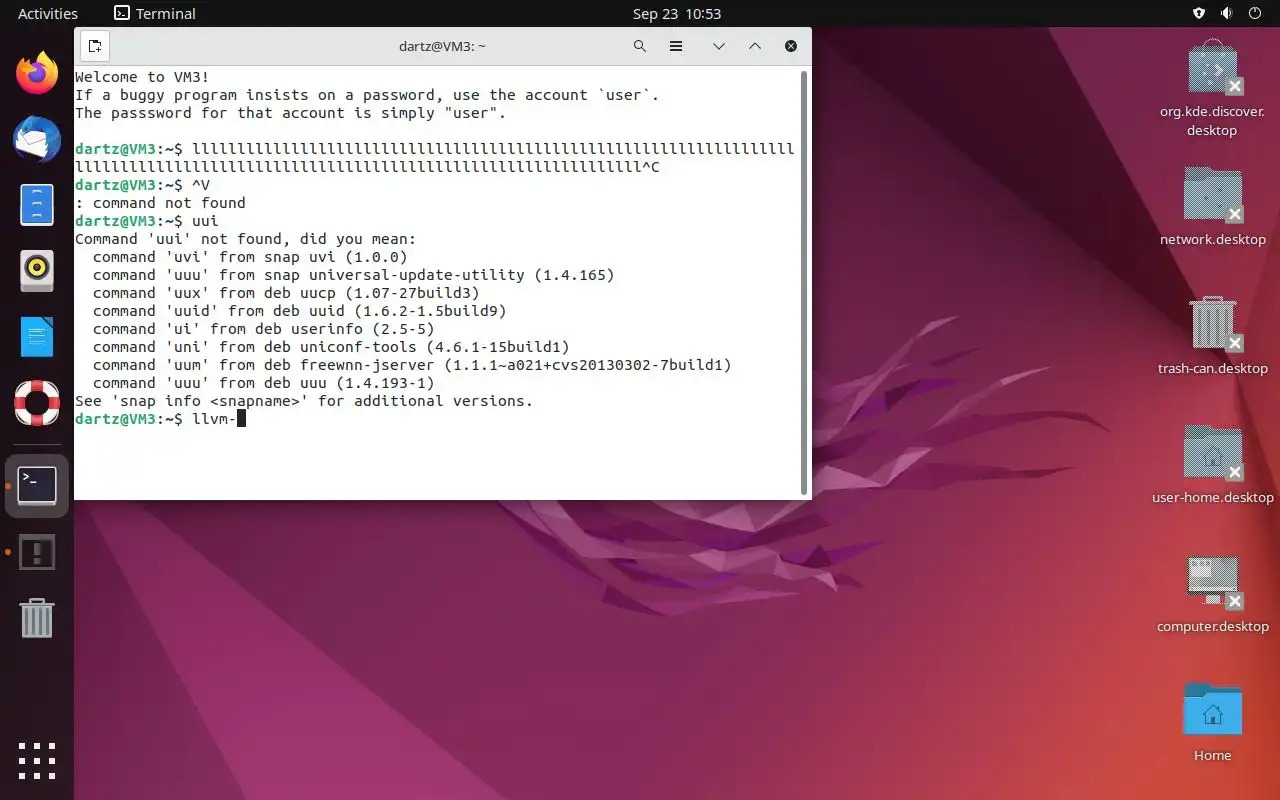The height and width of the screenshot is (800, 1280).
Task: Open LibreOffice Writer from the dock
Action: (37, 337)
